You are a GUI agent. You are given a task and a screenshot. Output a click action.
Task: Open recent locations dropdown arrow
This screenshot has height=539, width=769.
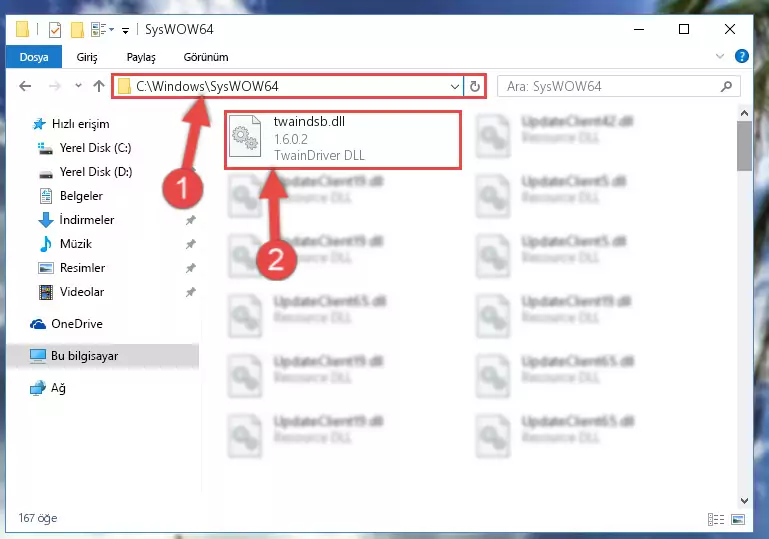click(x=78, y=86)
